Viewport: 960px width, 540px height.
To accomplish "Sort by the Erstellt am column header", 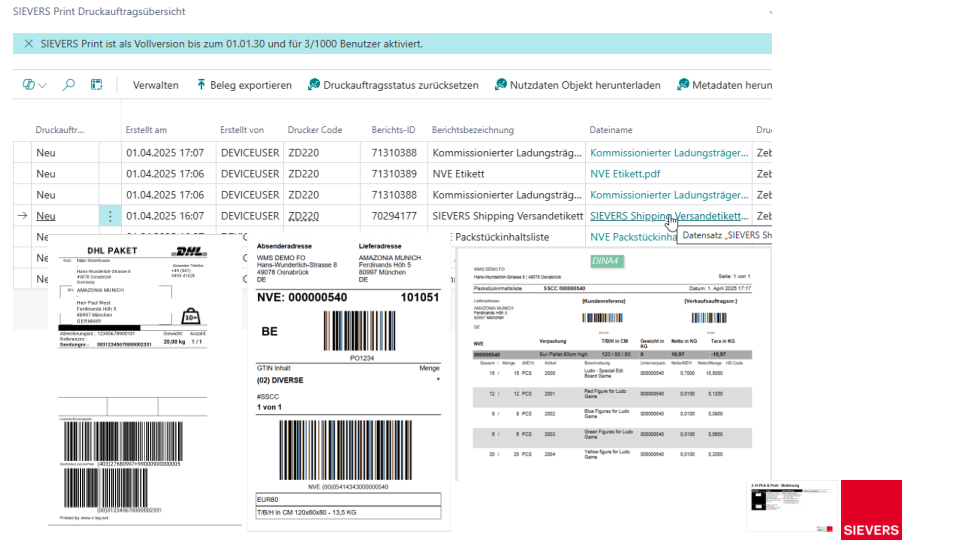I will coord(146,130).
